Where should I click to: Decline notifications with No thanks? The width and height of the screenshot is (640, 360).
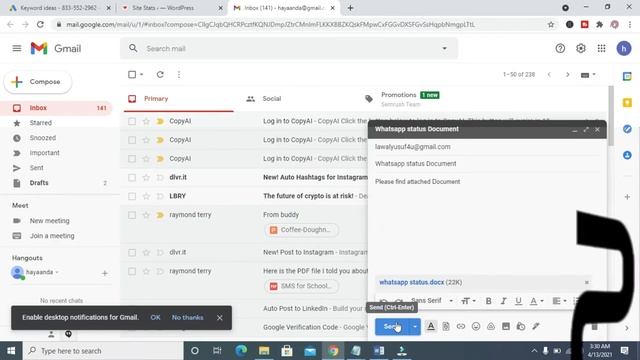(x=187, y=318)
